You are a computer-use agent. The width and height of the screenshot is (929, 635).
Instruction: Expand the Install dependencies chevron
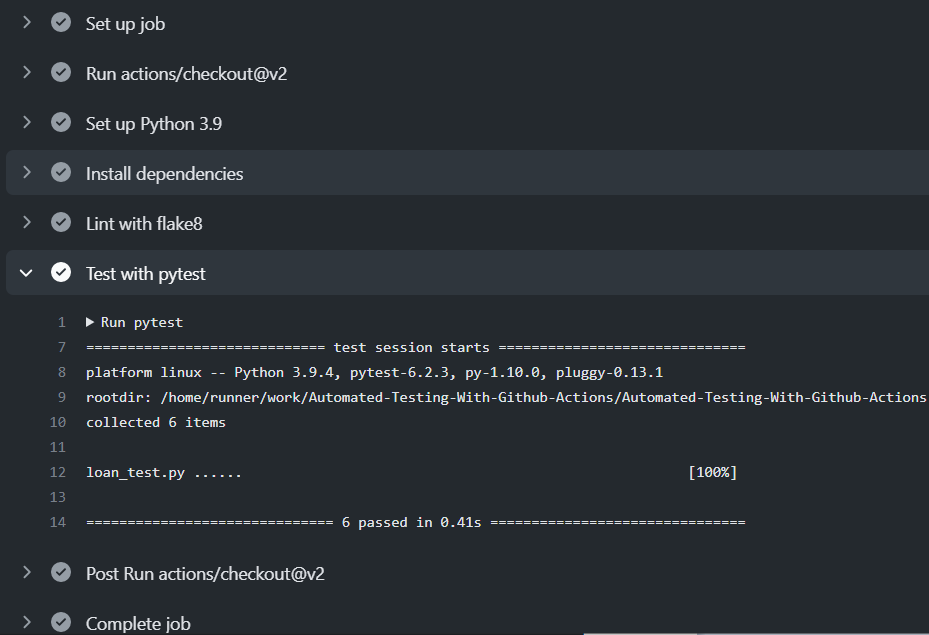click(x=27, y=173)
